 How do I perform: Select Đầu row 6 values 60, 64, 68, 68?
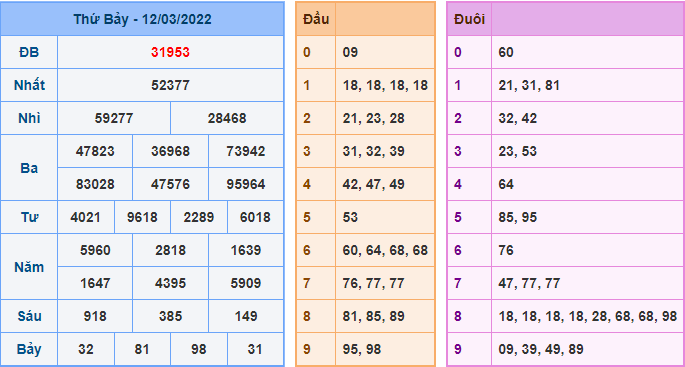385,250
